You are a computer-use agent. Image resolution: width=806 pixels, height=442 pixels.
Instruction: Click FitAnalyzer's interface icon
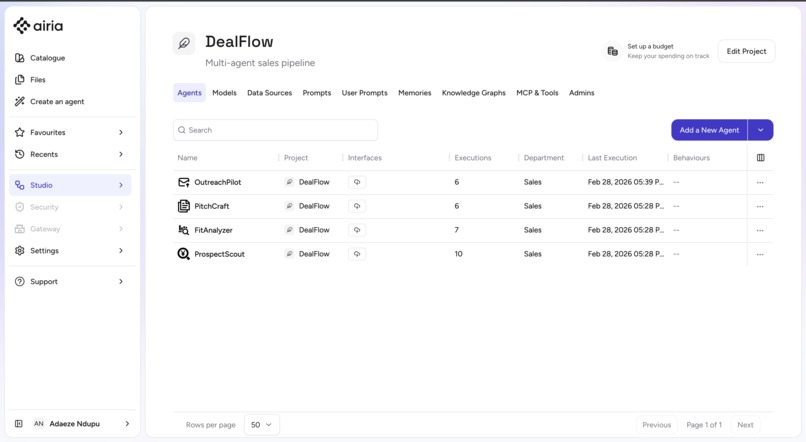click(x=357, y=230)
